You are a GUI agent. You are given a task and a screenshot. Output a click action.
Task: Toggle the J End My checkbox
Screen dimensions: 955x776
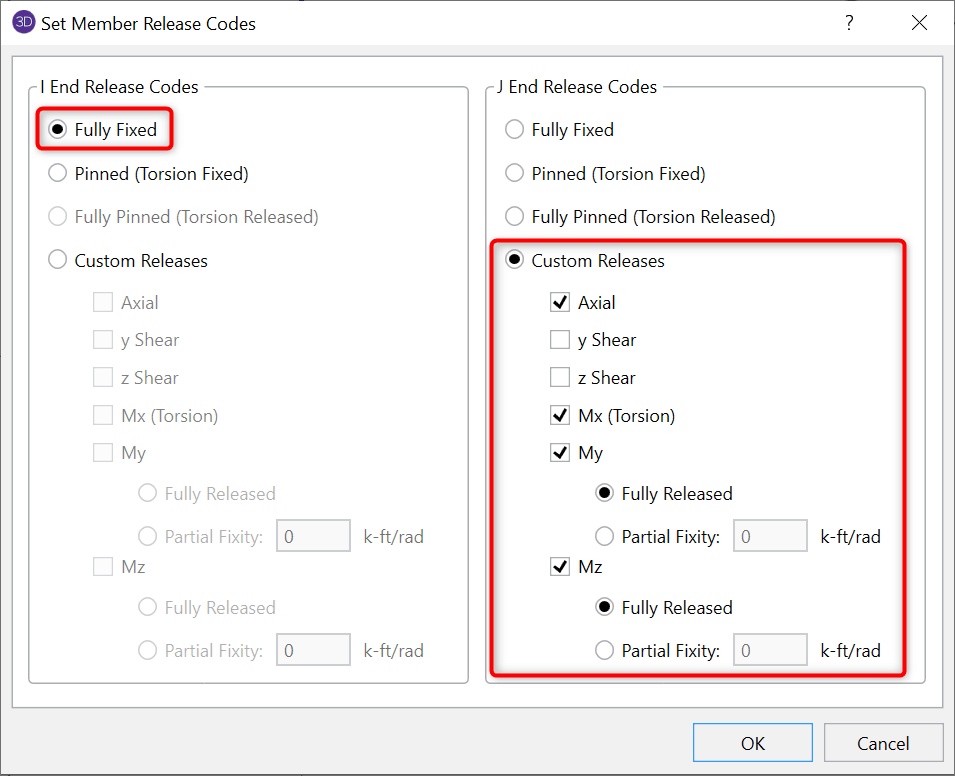click(560, 454)
